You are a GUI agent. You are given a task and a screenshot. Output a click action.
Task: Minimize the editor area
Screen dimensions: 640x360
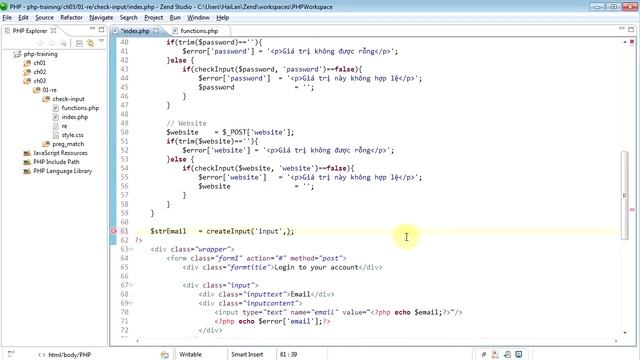coord(622,29)
